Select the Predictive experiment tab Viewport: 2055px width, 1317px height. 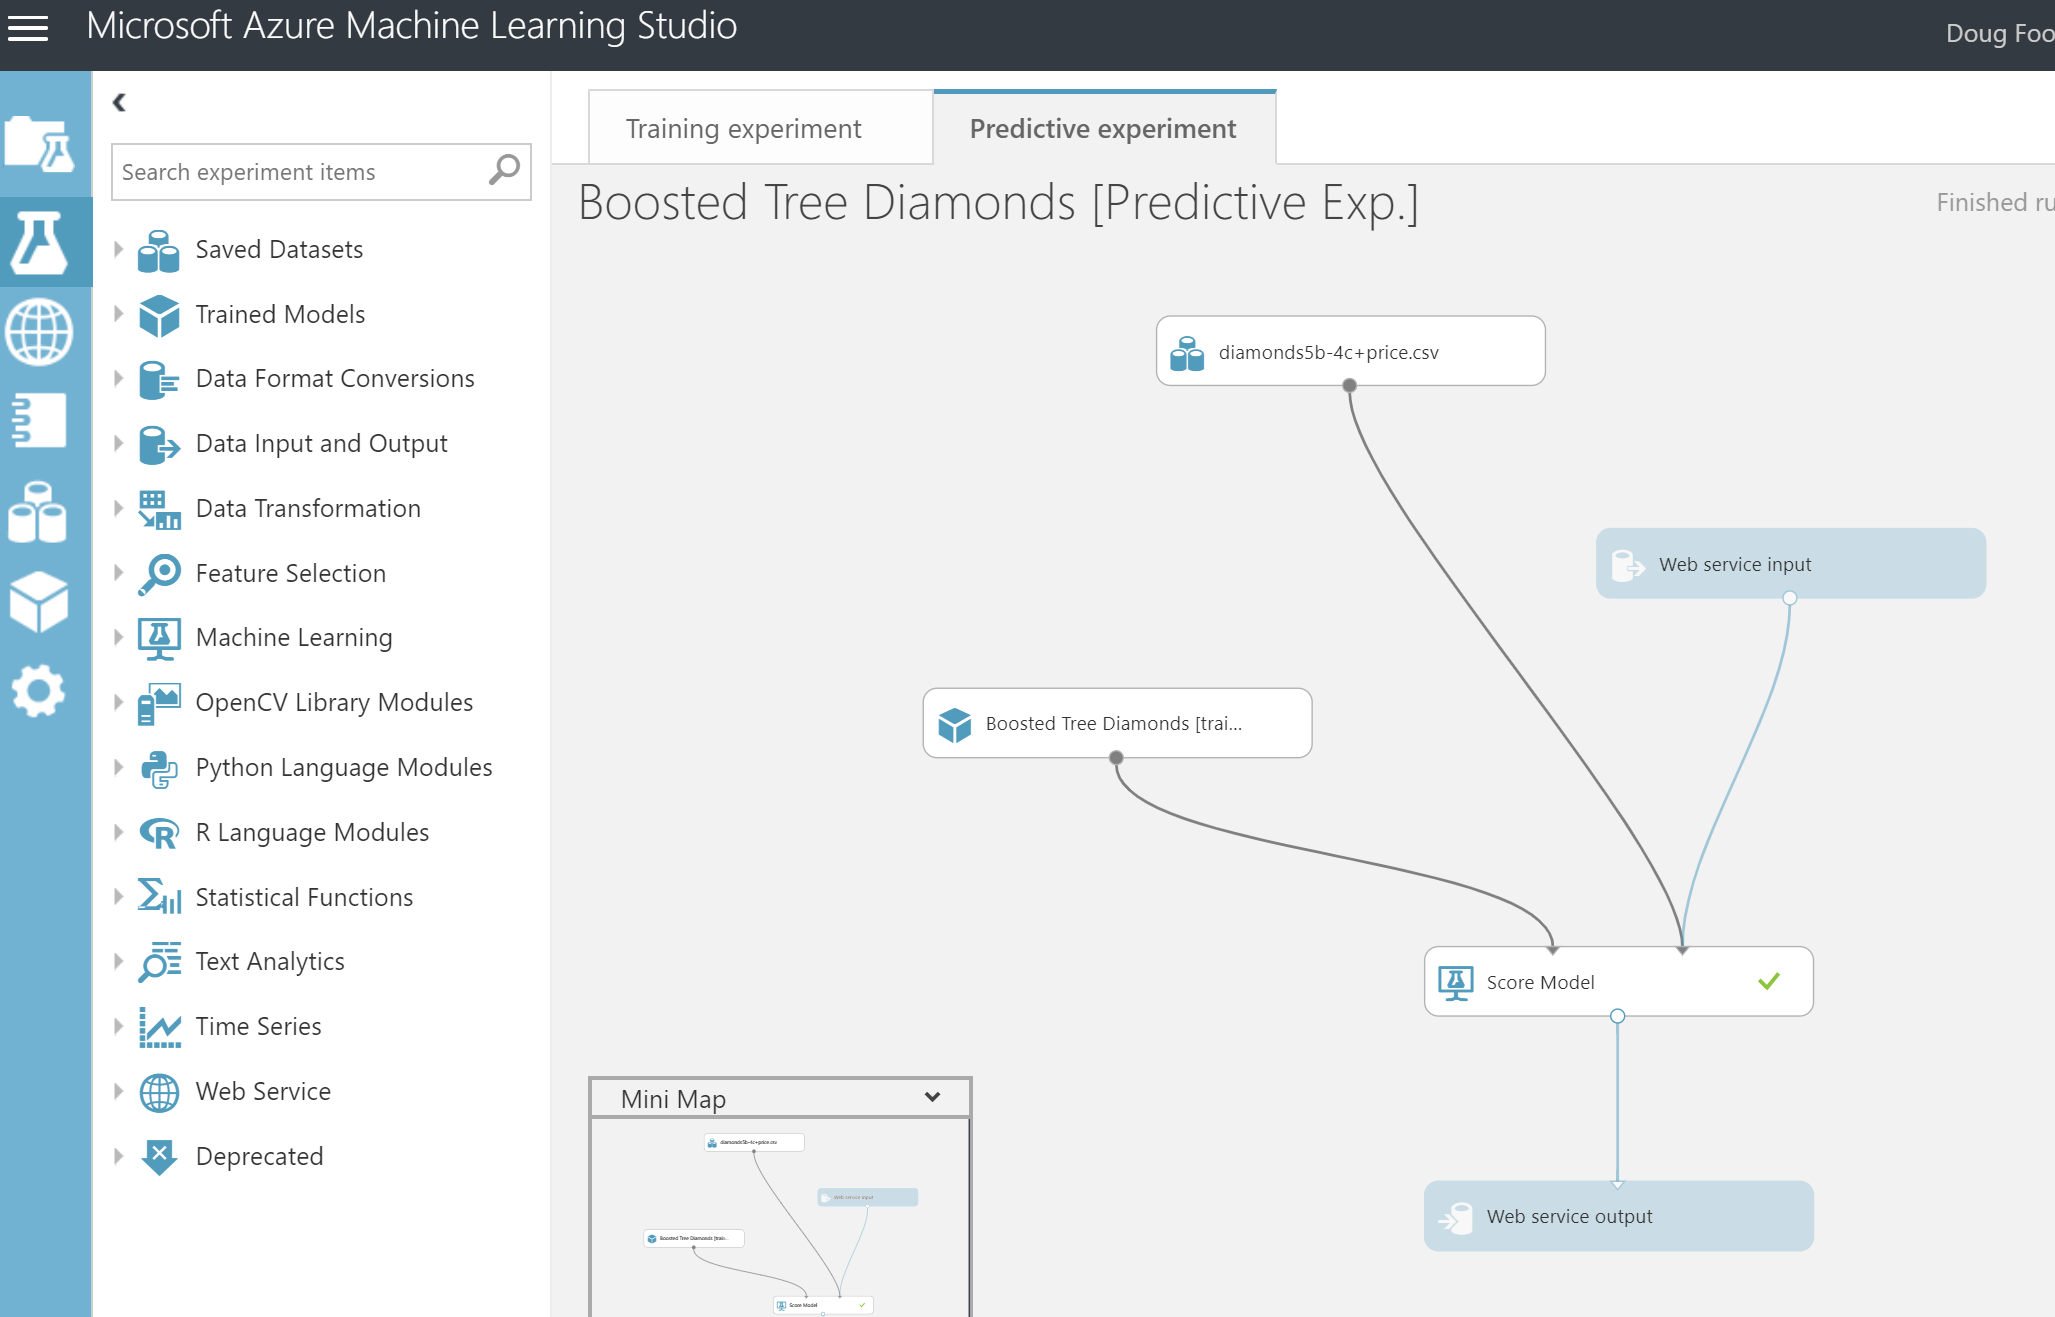point(1104,128)
